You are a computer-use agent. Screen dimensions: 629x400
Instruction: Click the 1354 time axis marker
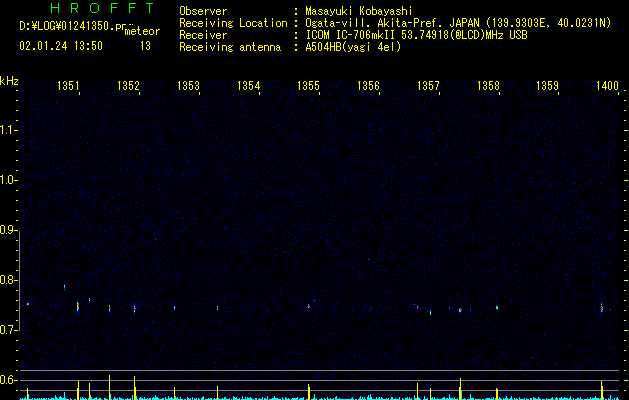[x=248, y=85]
